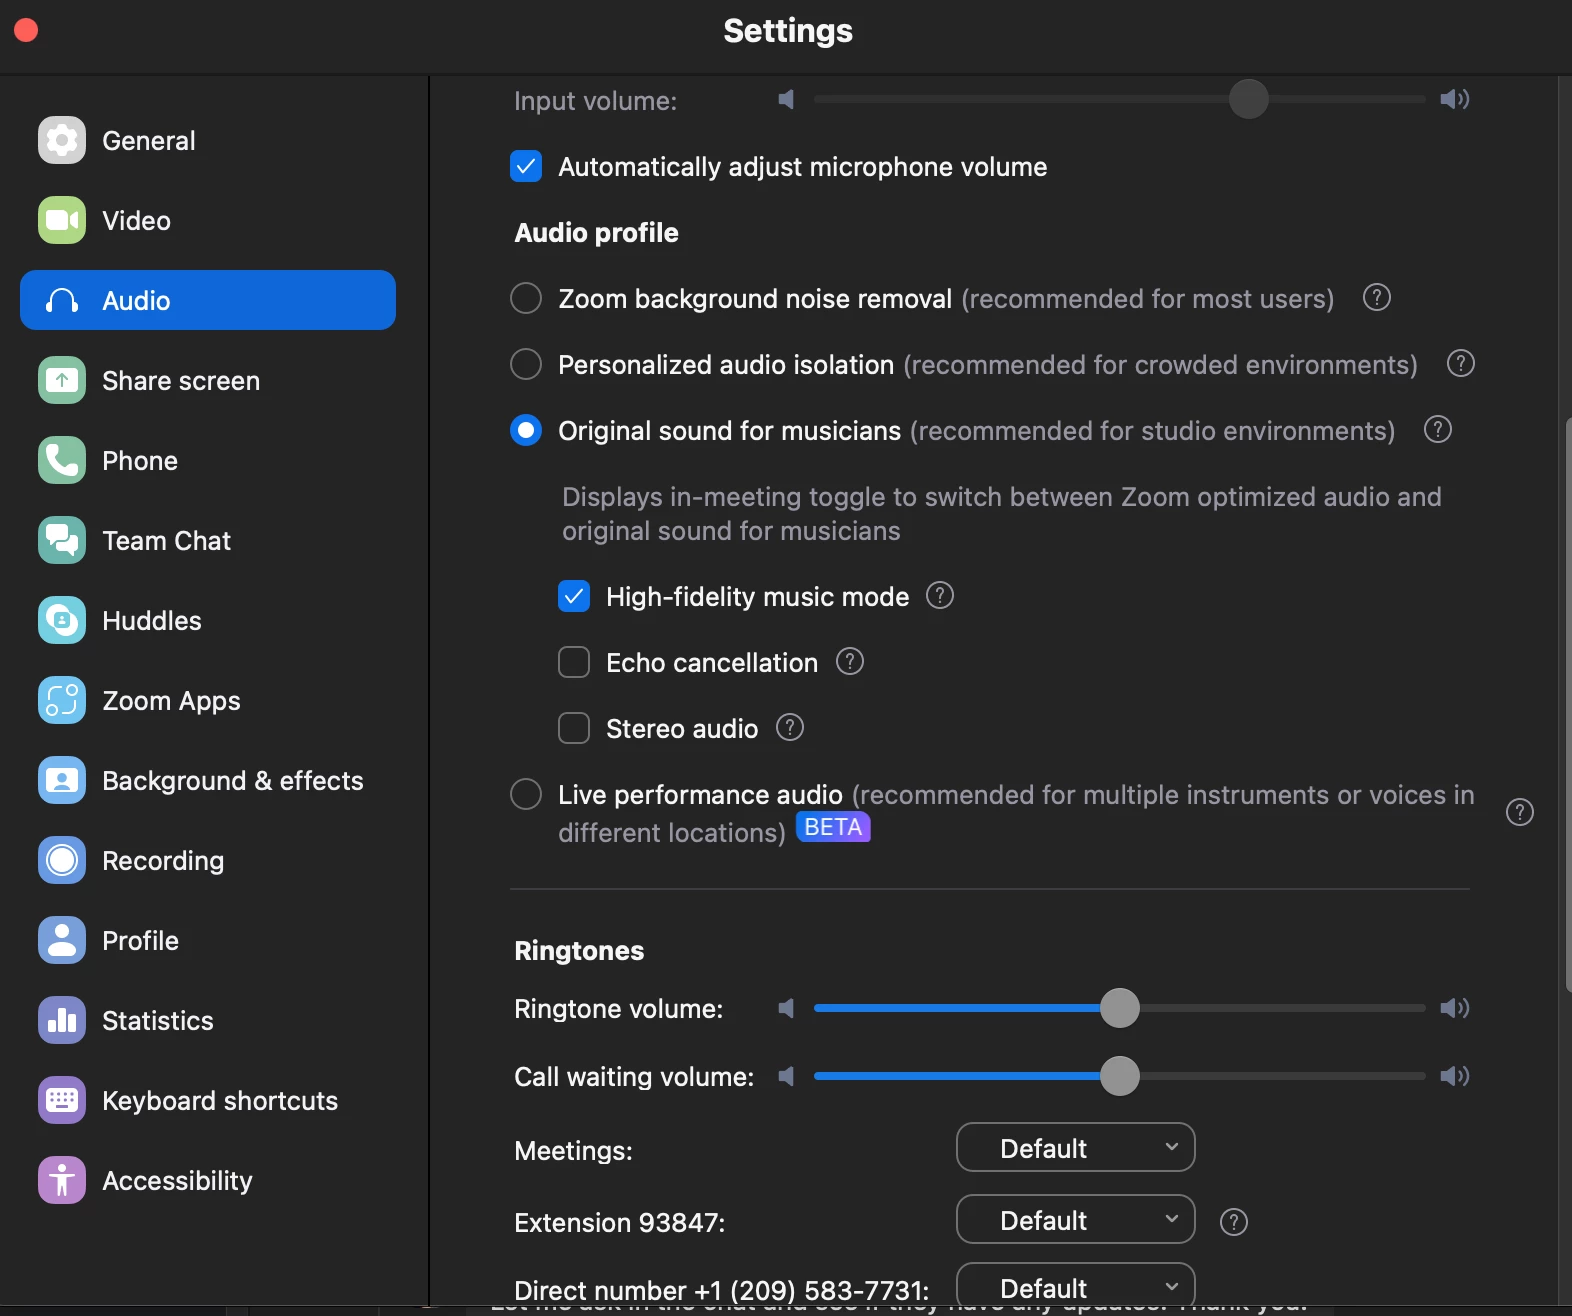Image resolution: width=1572 pixels, height=1316 pixels.
Task: Click the Zoom Apps icon
Action: pos(62,700)
